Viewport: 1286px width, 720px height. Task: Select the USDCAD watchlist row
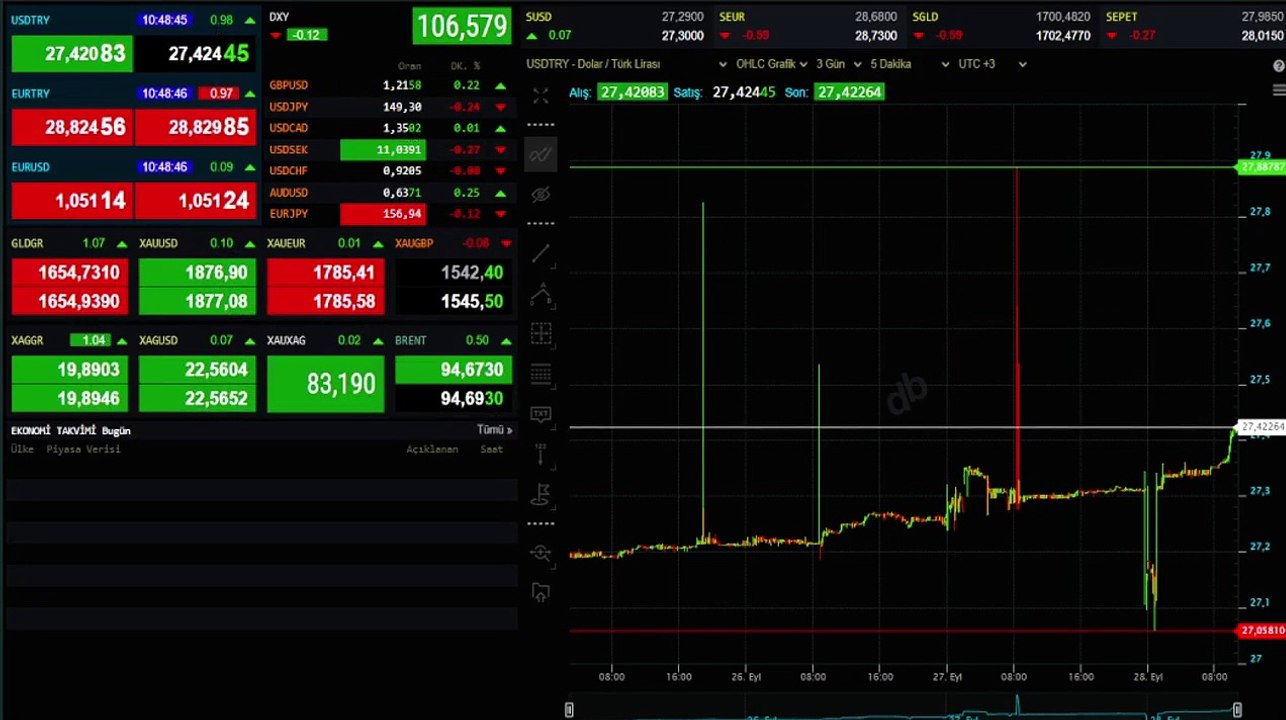point(390,128)
